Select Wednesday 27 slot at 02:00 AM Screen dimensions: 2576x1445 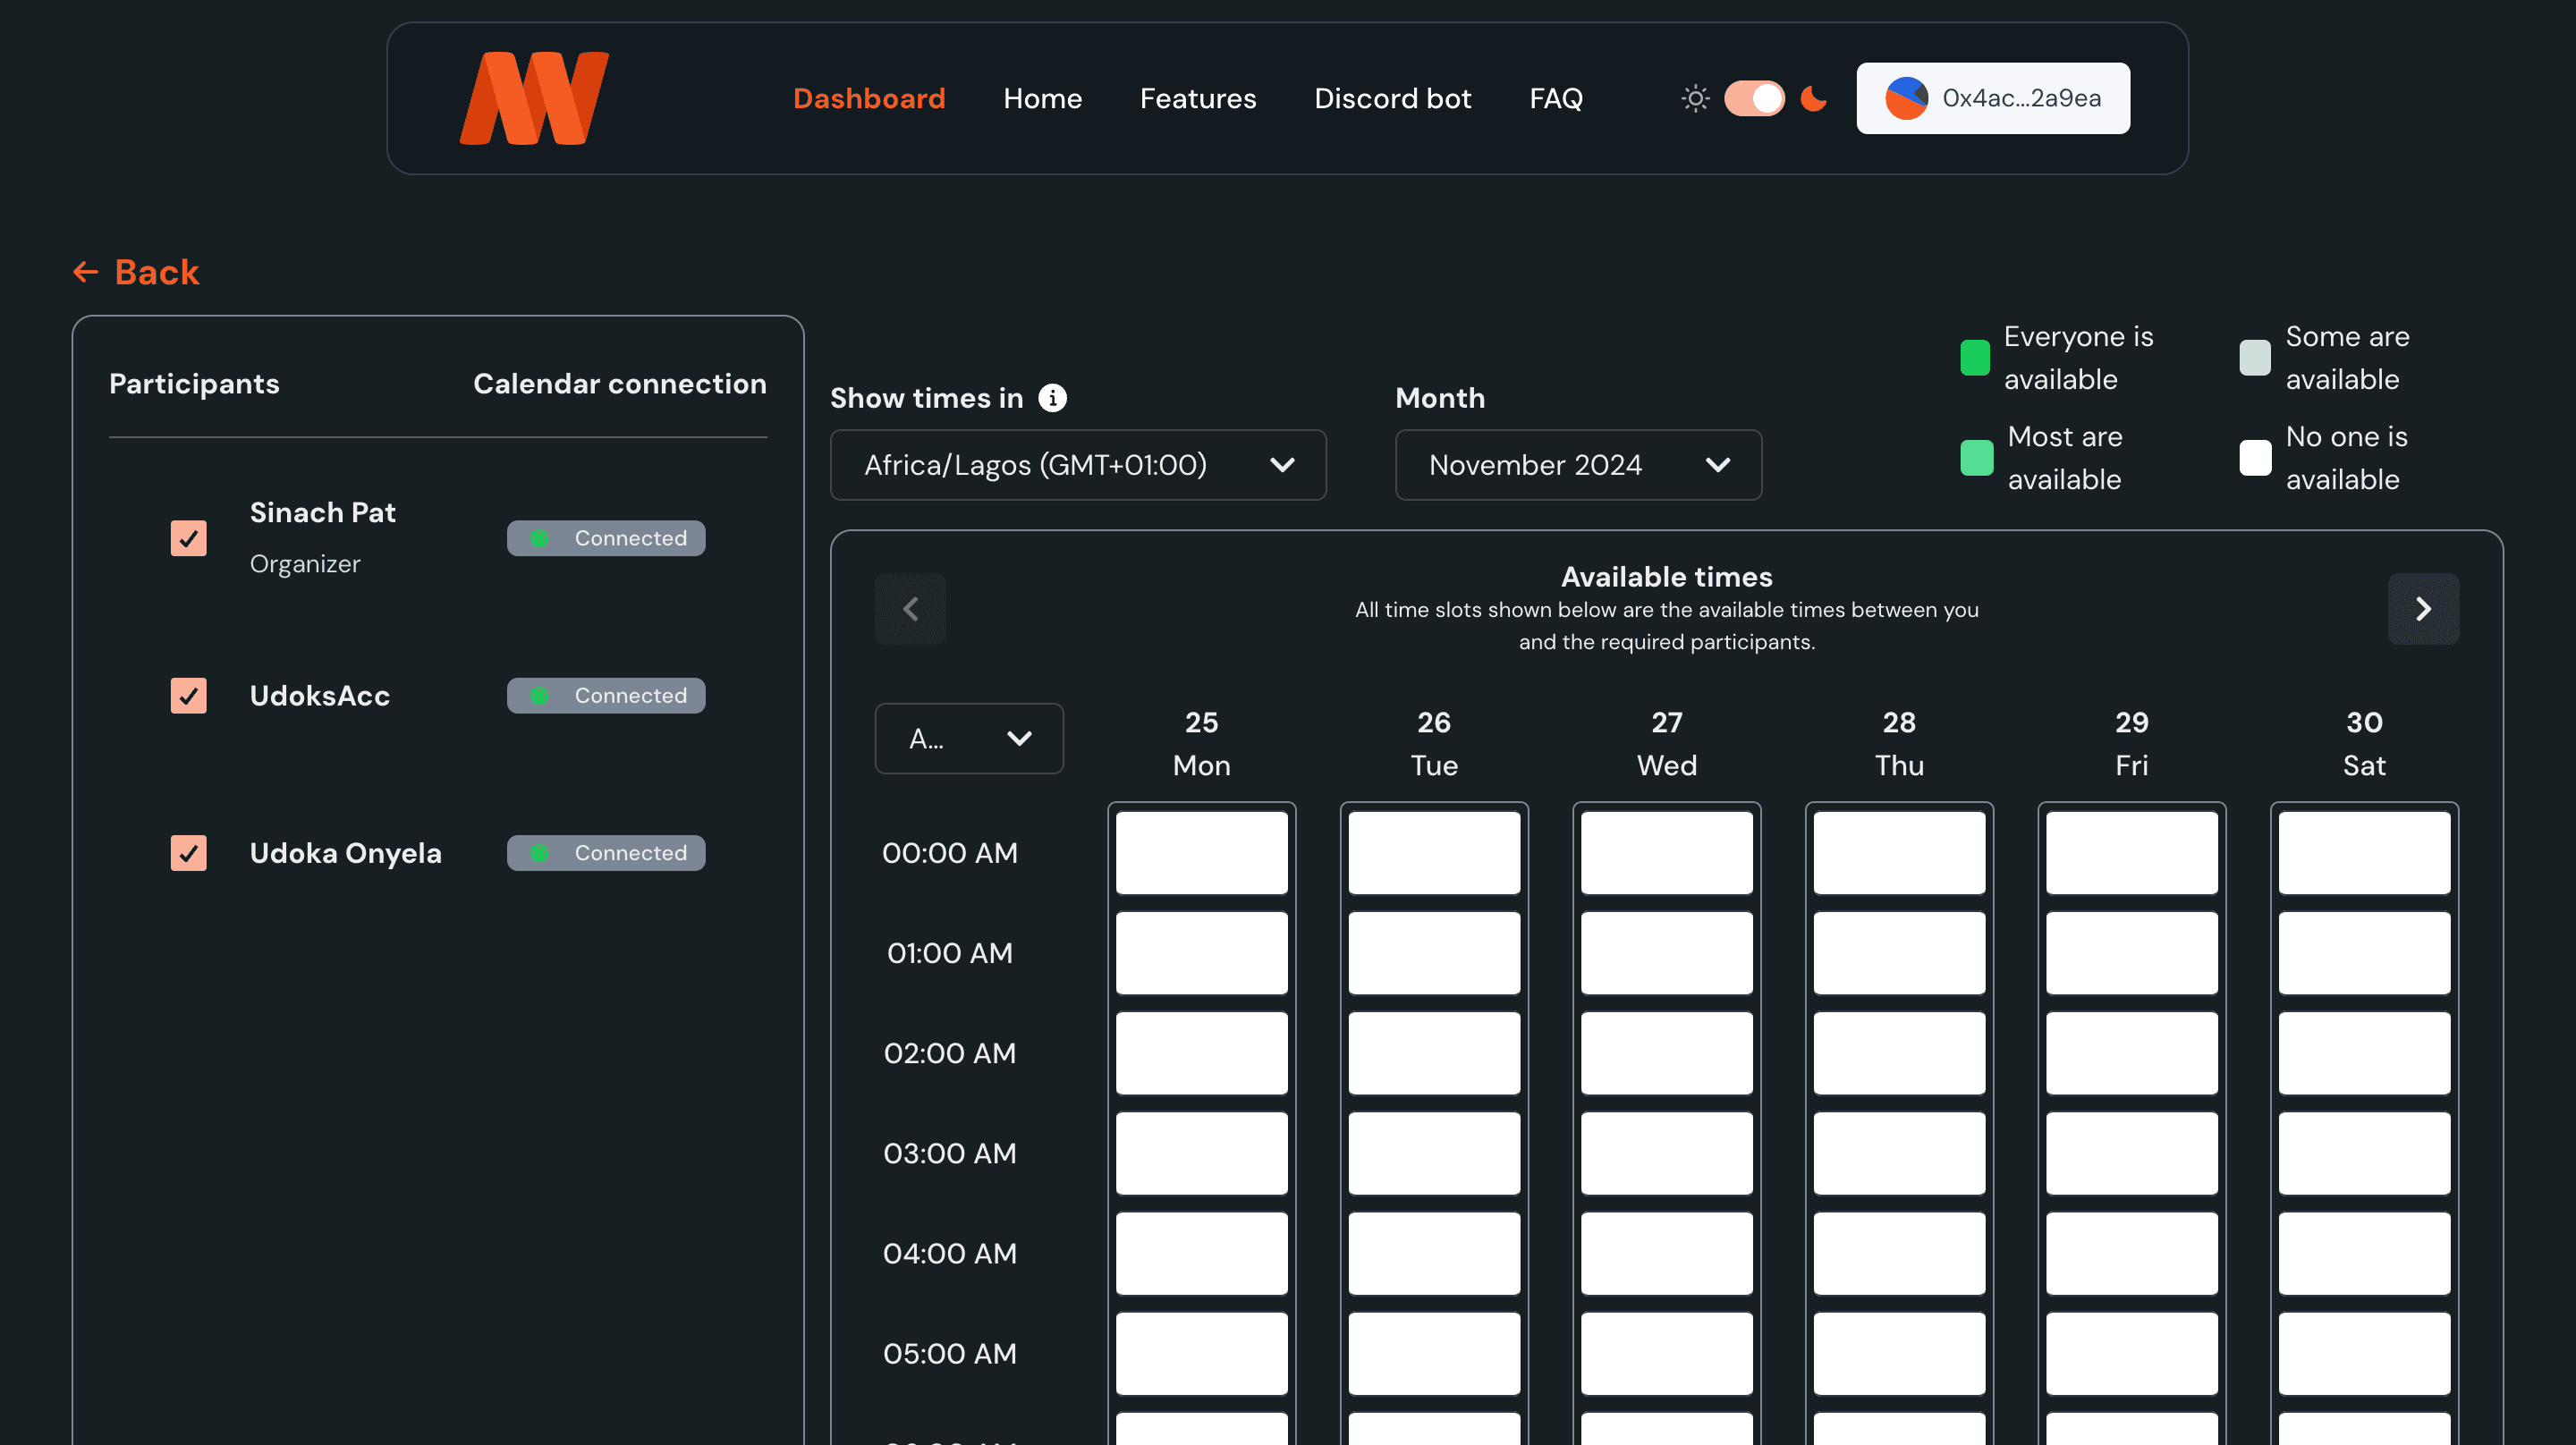pos(1666,1053)
